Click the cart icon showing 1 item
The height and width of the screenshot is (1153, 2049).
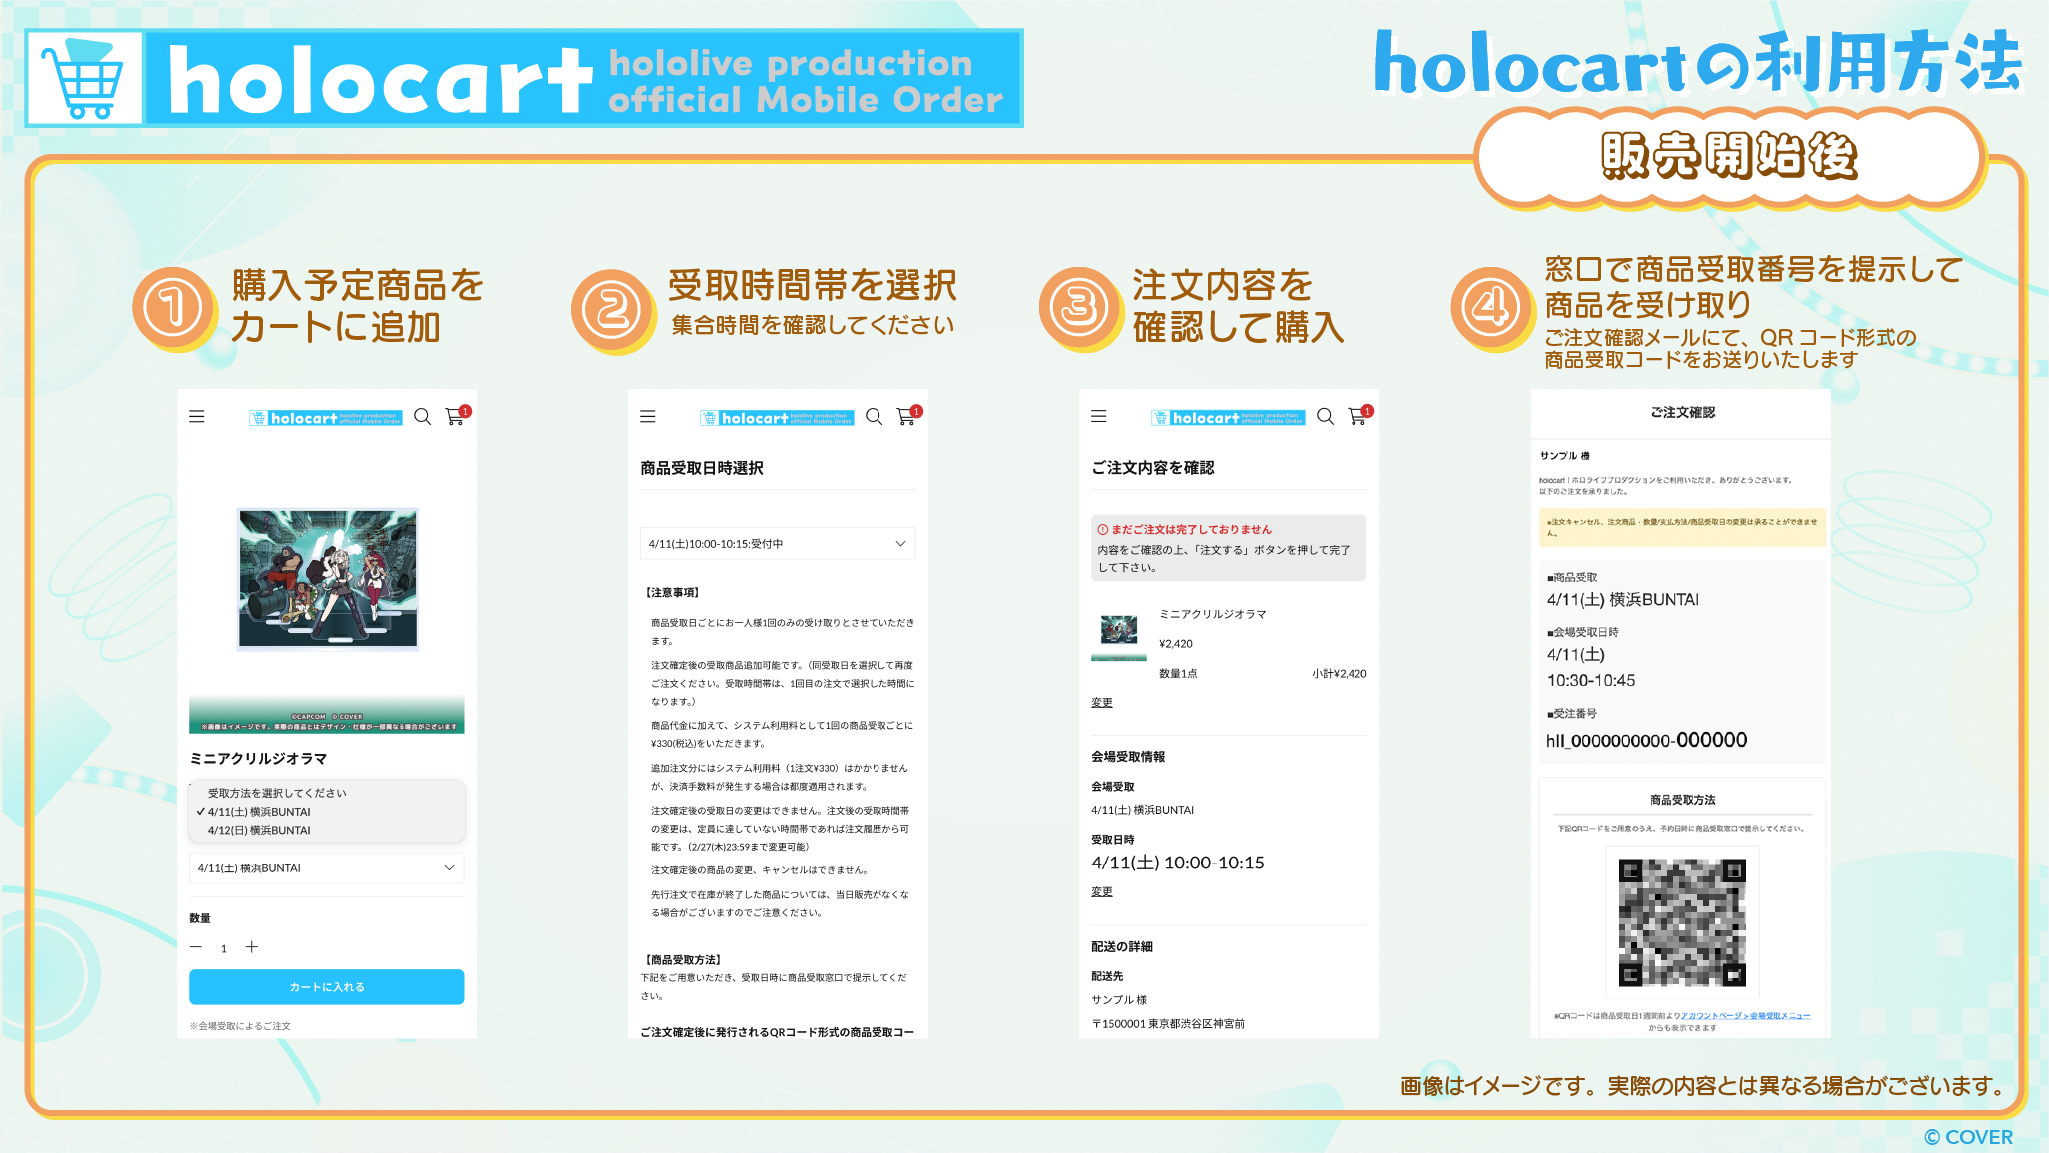click(x=456, y=417)
